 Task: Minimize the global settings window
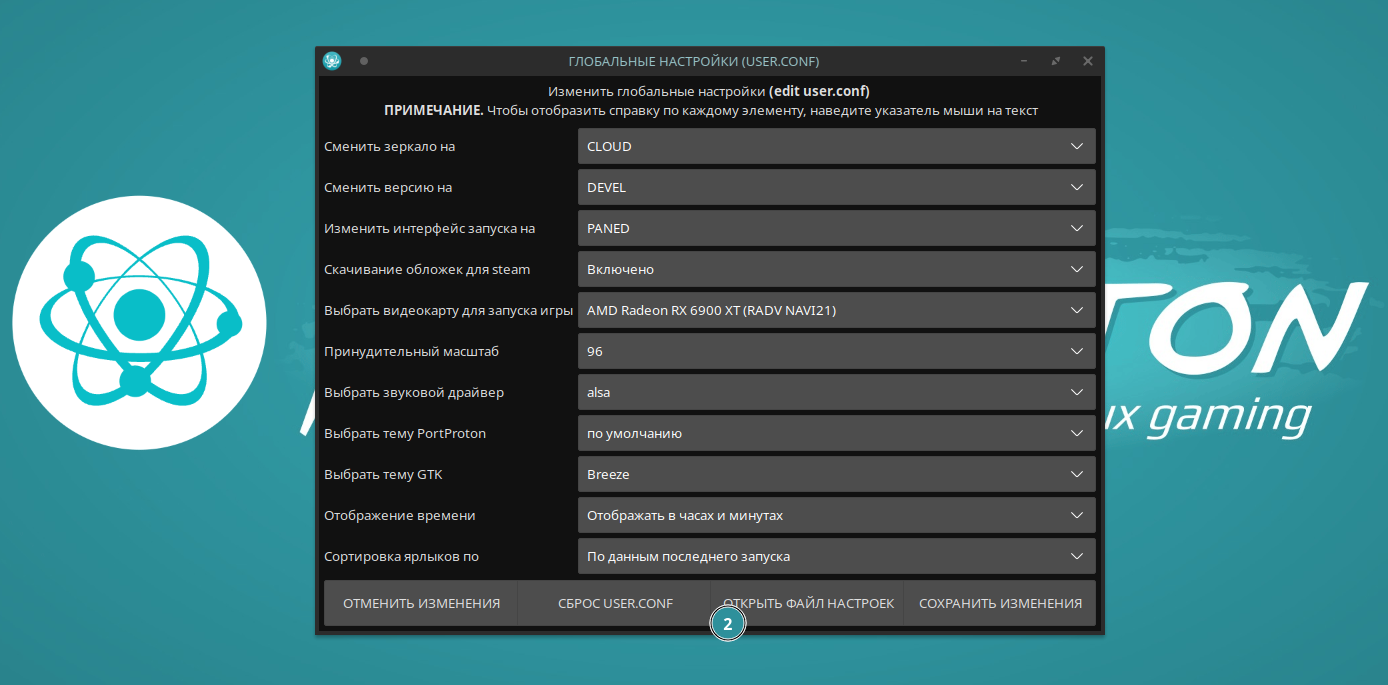point(1024,61)
